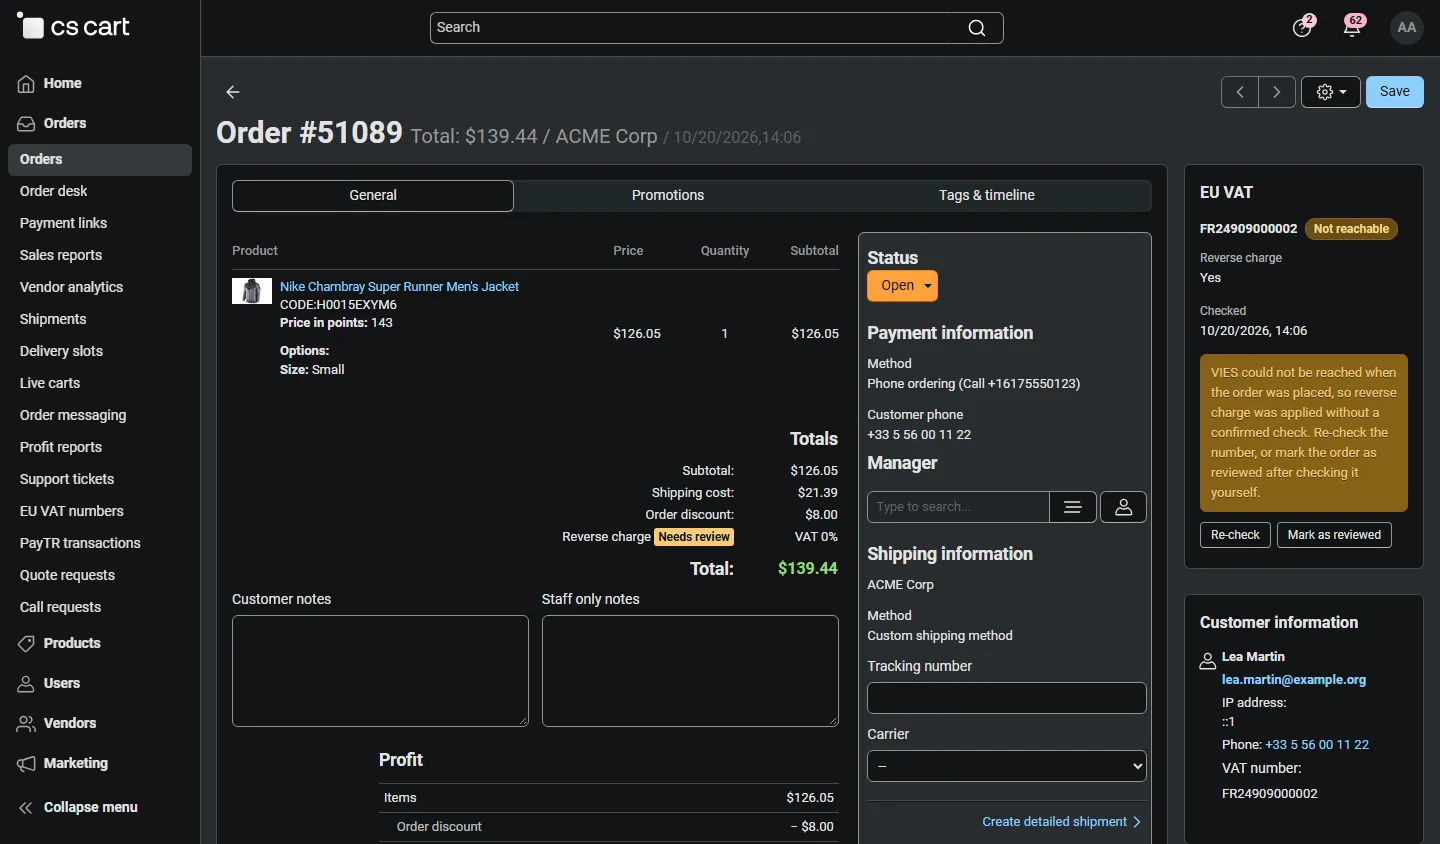Click the search magnifier icon
The image size is (1440, 844).
[977, 28]
